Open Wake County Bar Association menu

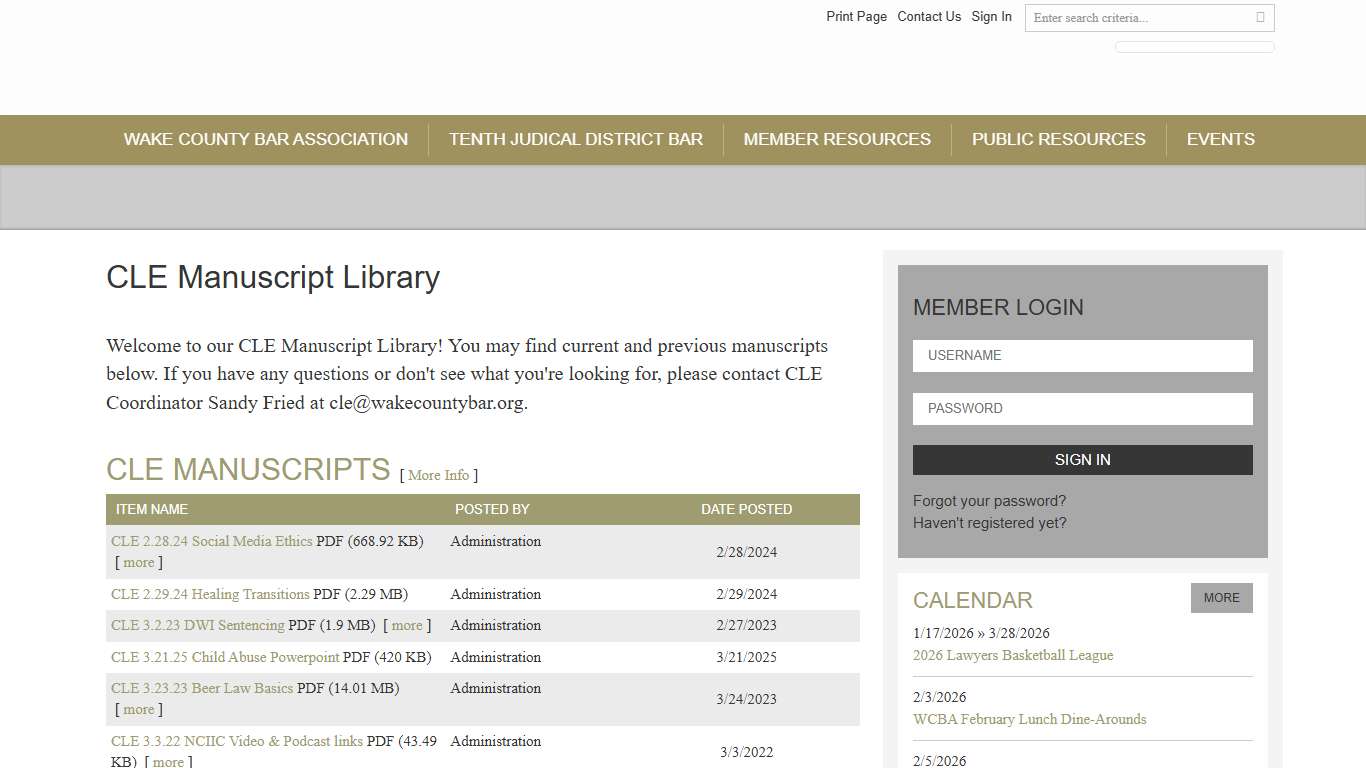point(265,139)
